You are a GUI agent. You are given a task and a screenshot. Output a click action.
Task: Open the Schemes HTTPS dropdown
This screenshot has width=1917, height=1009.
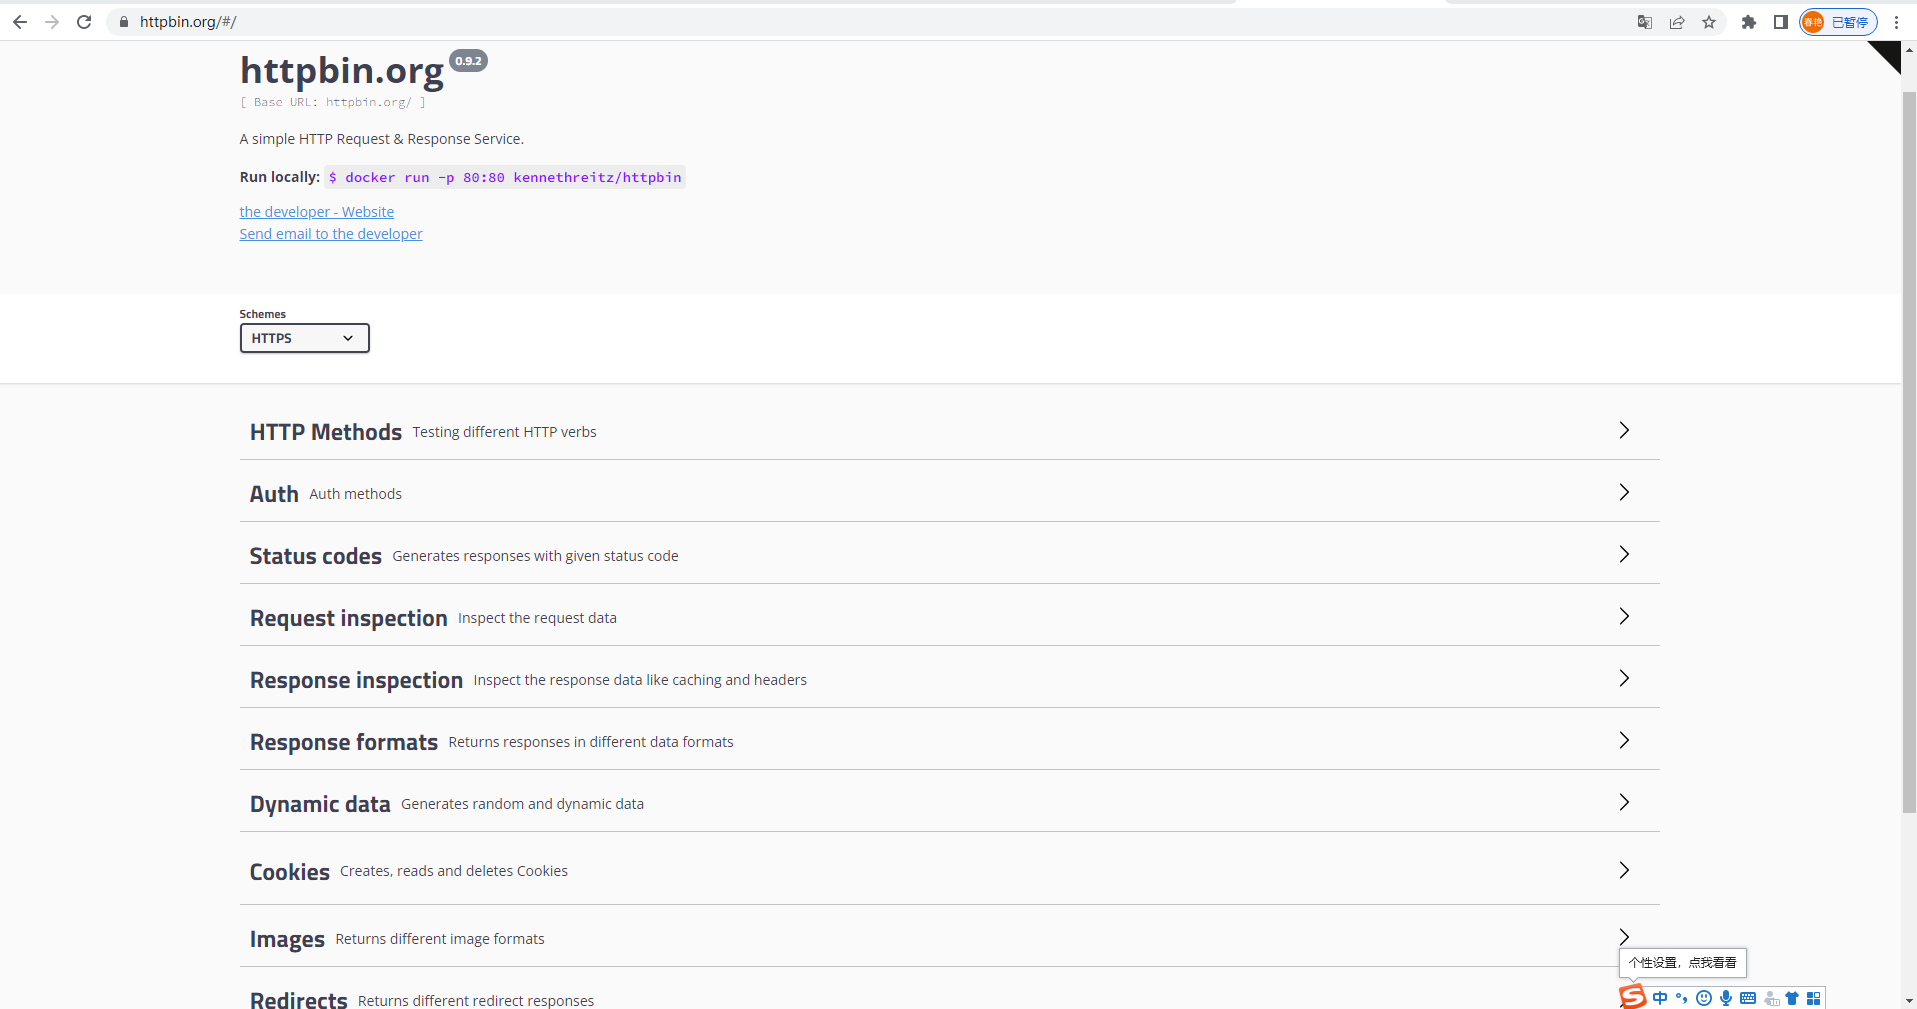305,338
